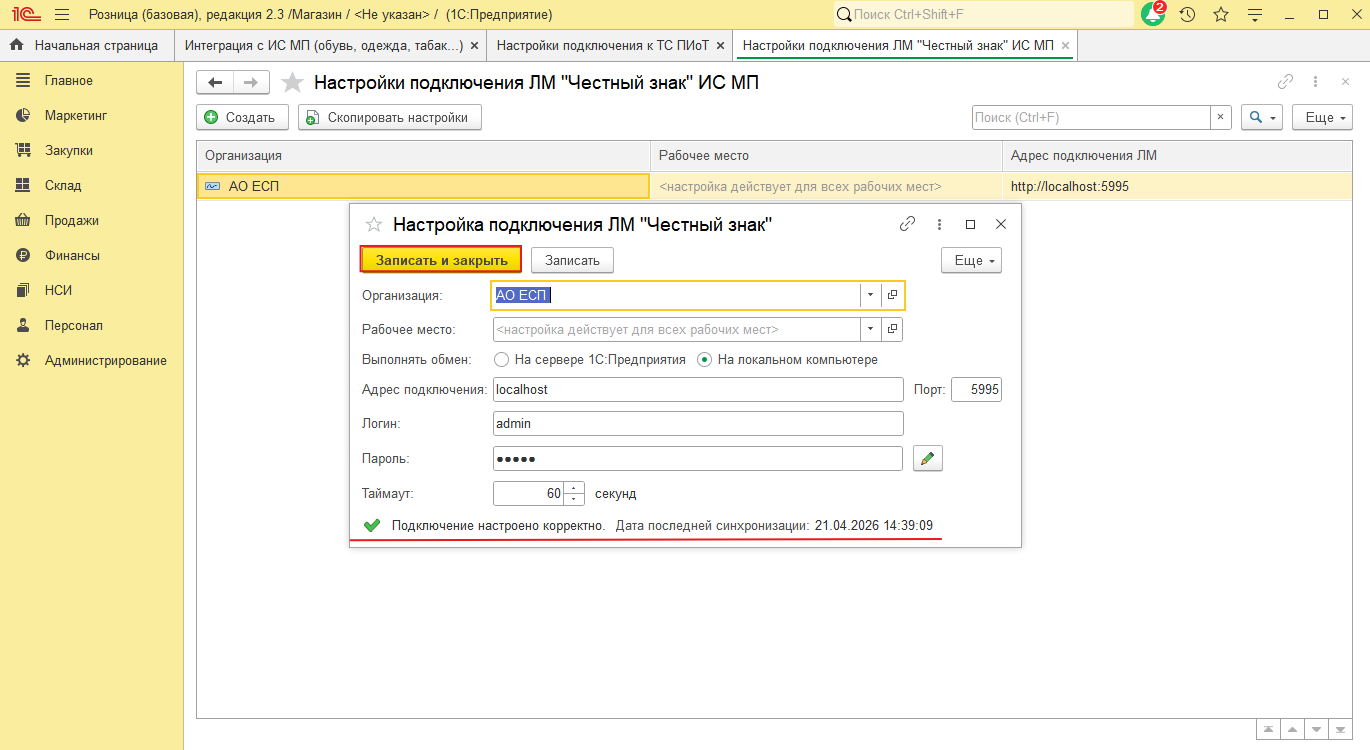Close list page with the X icon
Screen dimensions: 1370x750
1345,82
